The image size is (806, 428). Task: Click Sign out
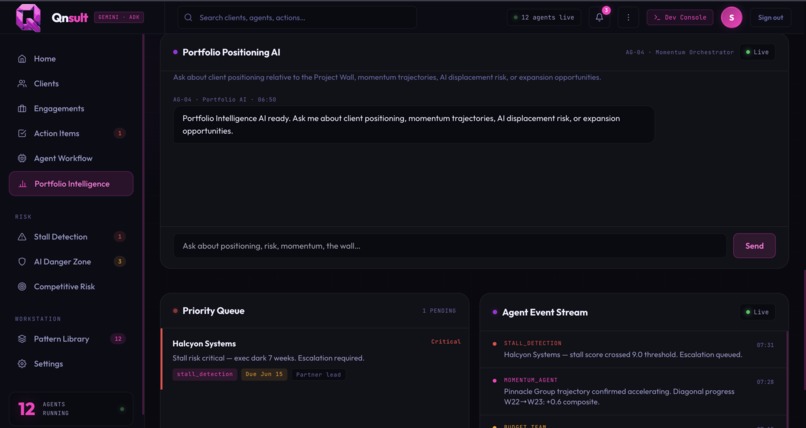pos(770,17)
